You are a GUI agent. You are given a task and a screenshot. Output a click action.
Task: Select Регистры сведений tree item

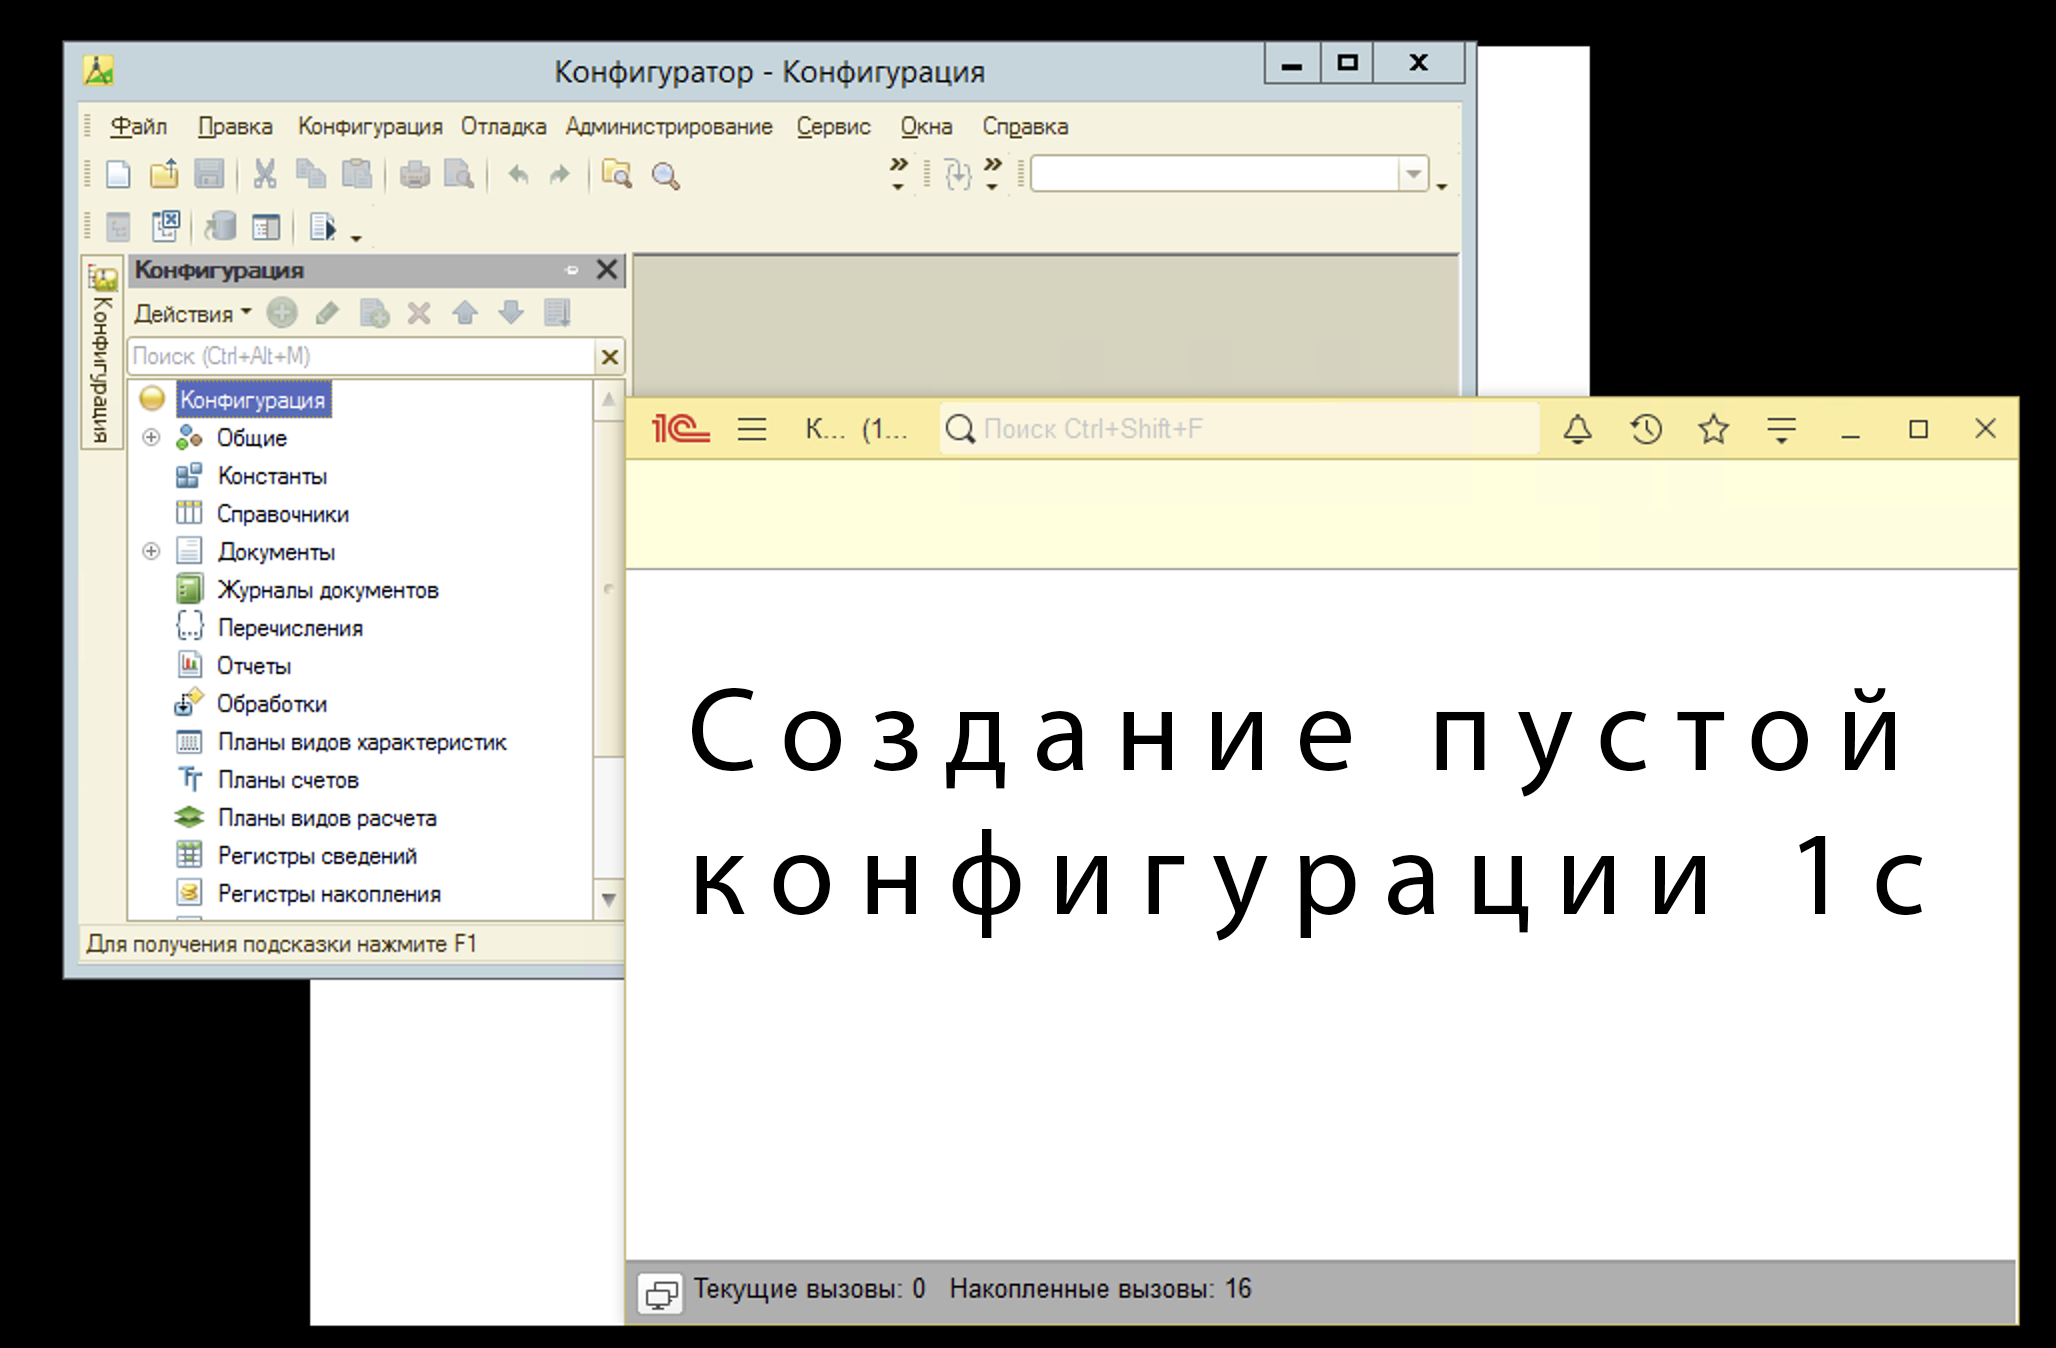pyautogui.click(x=317, y=856)
